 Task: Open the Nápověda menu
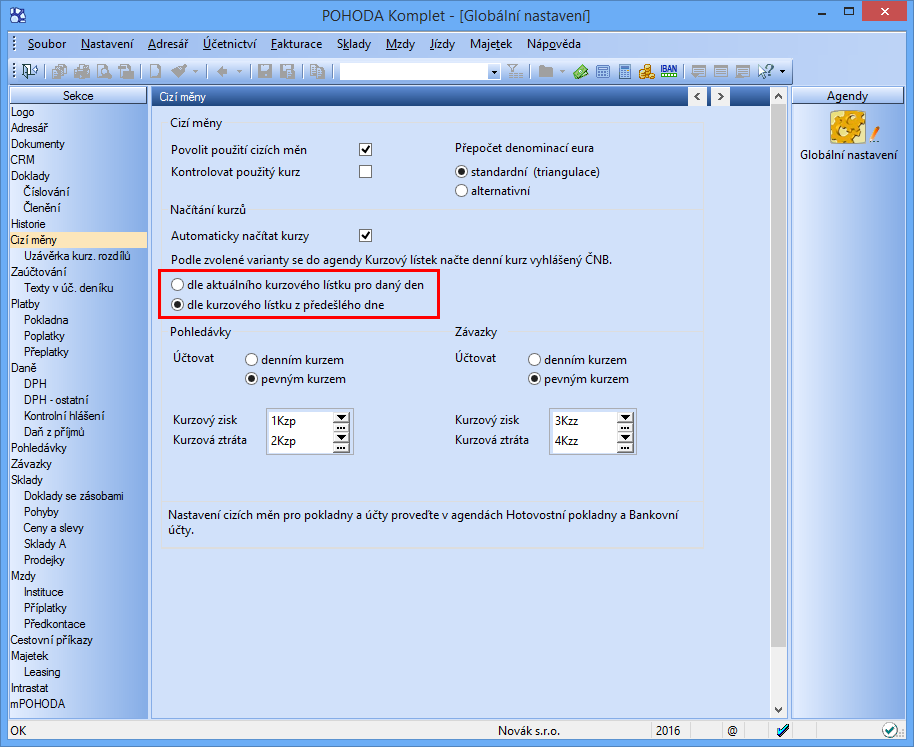point(554,44)
